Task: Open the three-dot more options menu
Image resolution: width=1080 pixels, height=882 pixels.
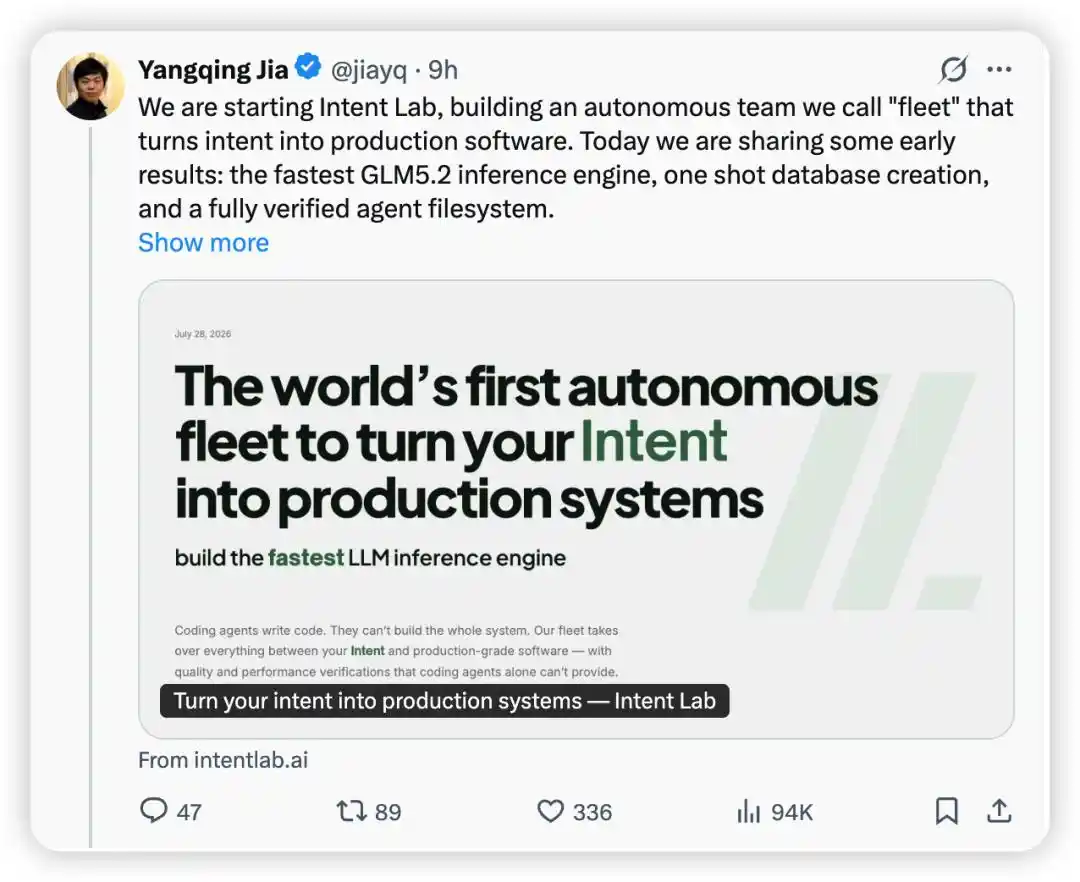Action: [999, 69]
